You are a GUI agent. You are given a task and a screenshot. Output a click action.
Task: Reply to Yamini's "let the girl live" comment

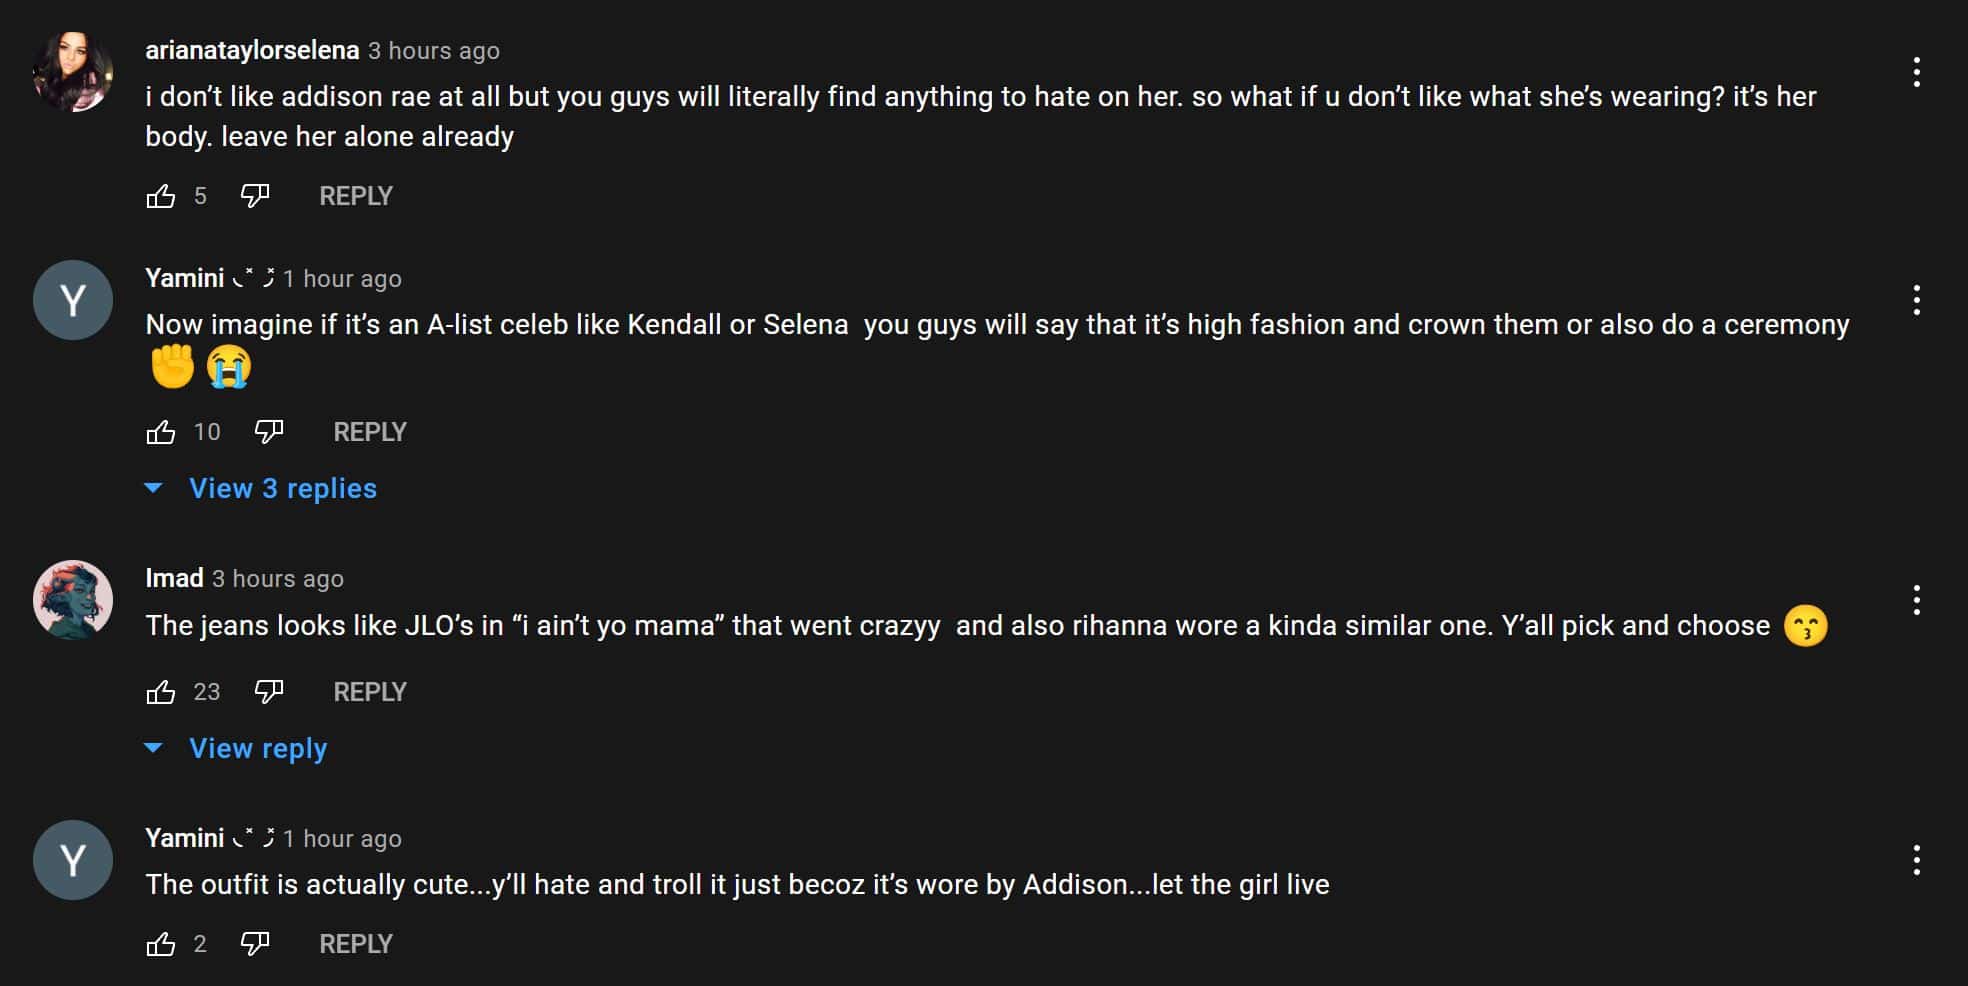355,944
